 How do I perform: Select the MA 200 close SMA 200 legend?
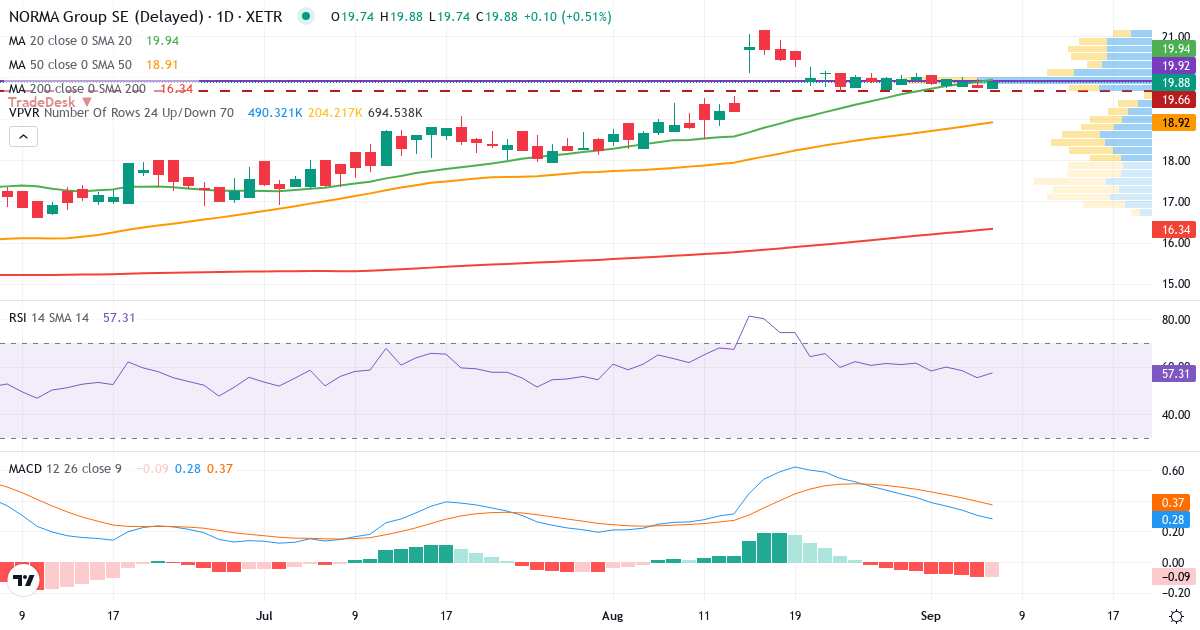click(x=77, y=89)
